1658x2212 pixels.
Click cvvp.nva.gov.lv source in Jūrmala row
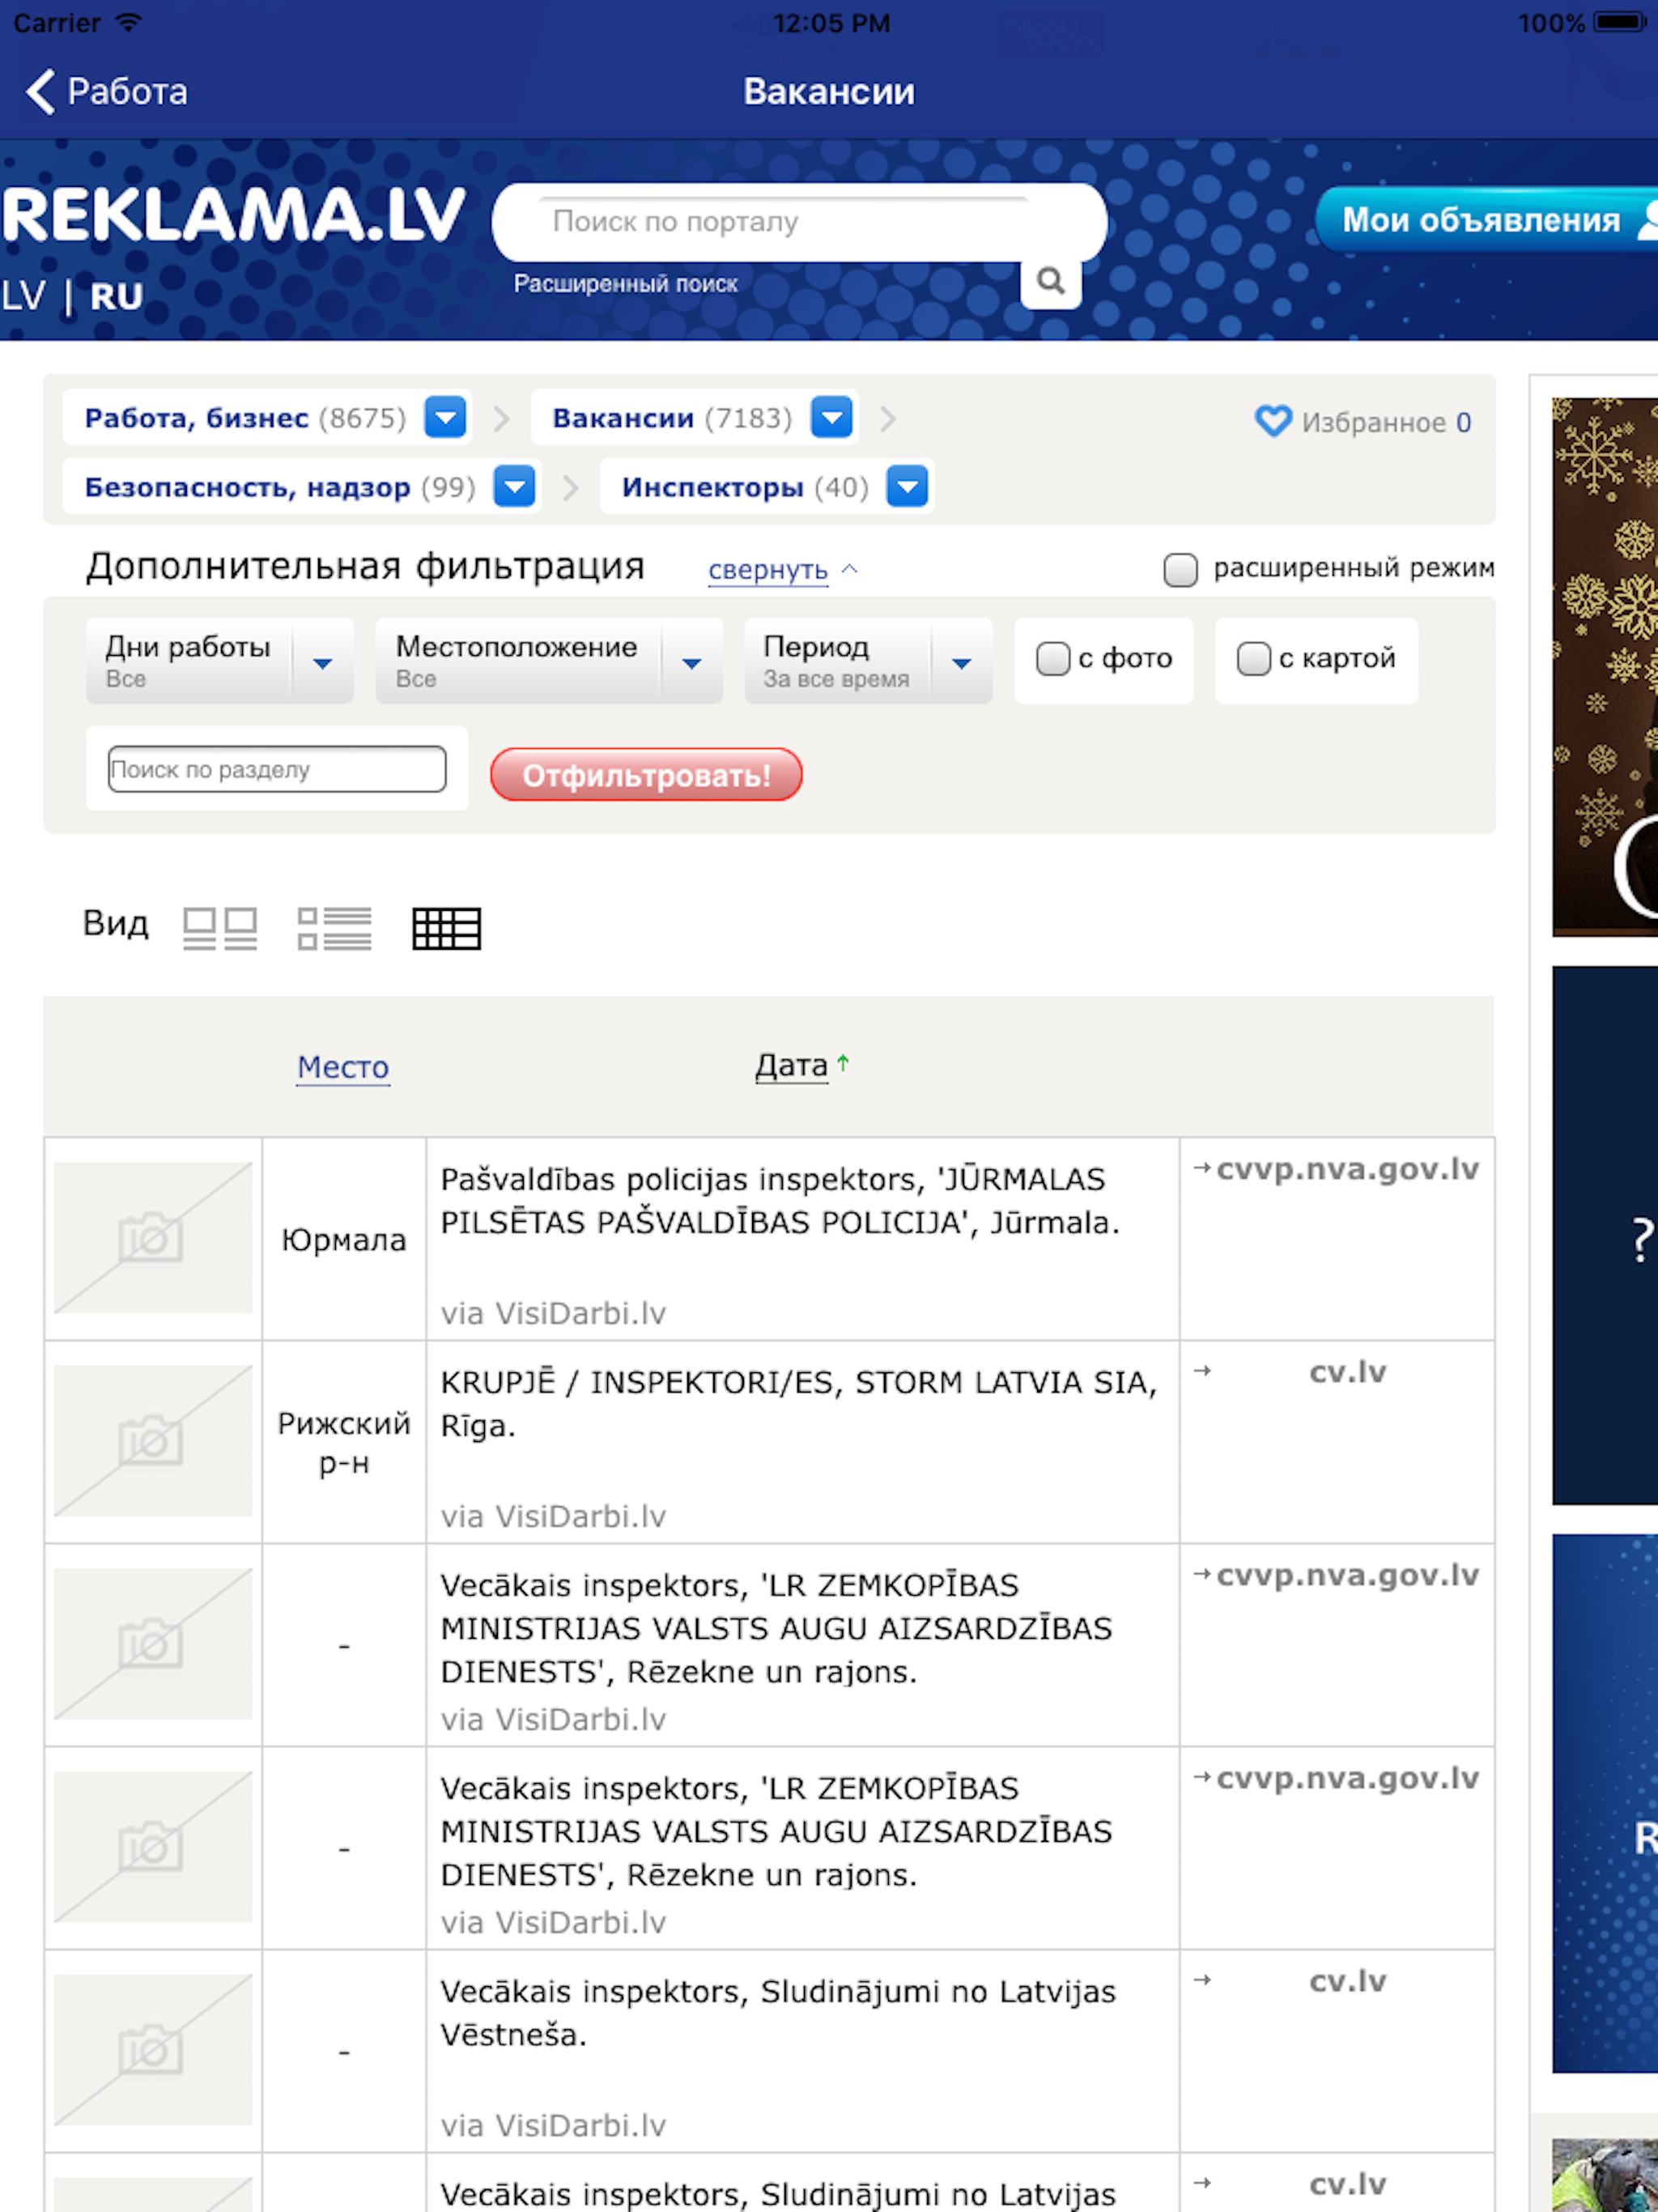click(1347, 1169)
